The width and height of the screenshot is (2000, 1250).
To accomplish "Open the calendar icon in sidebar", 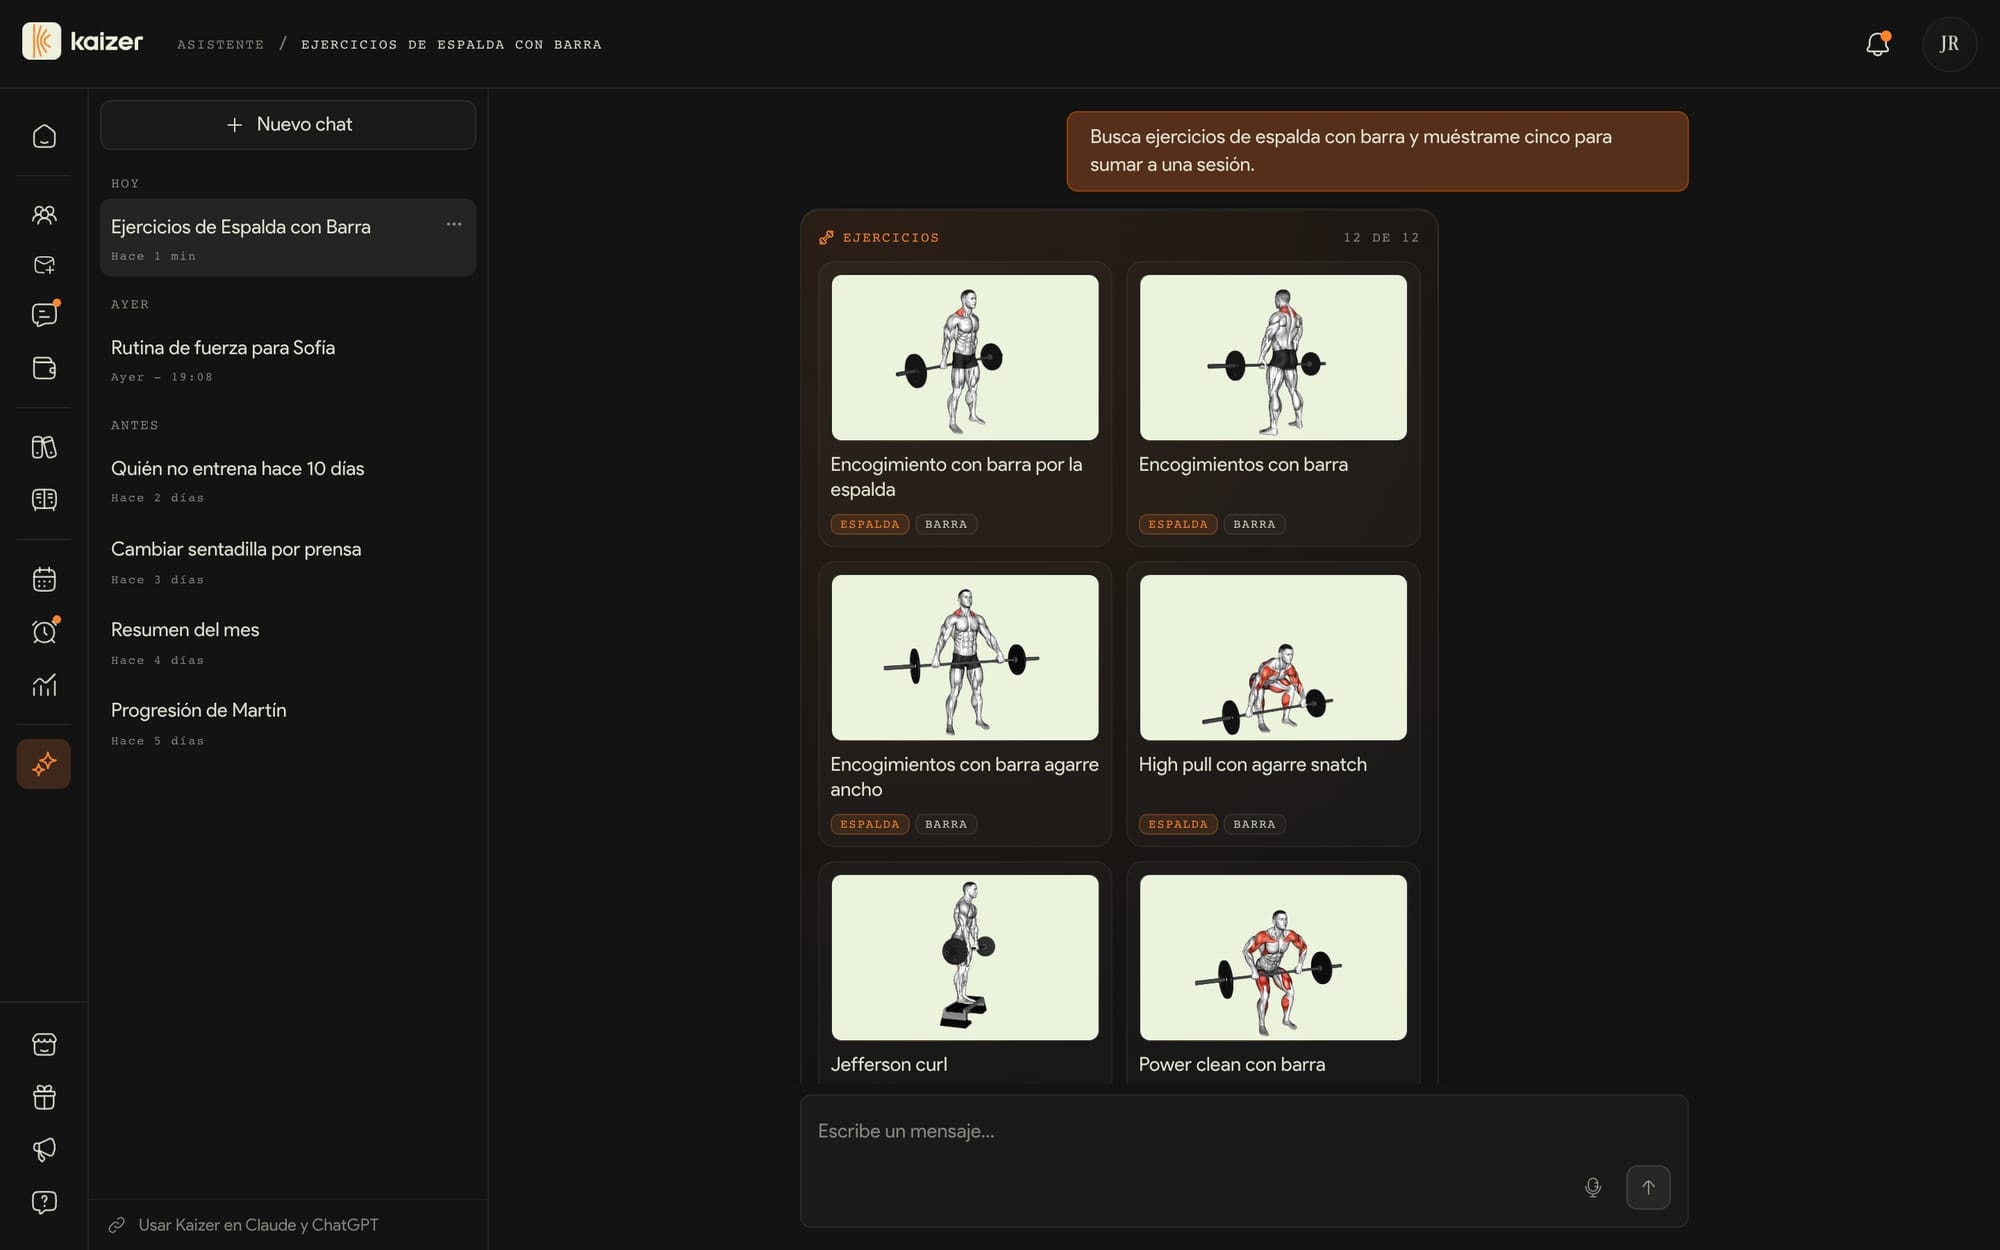I will (x=44, y=579).
